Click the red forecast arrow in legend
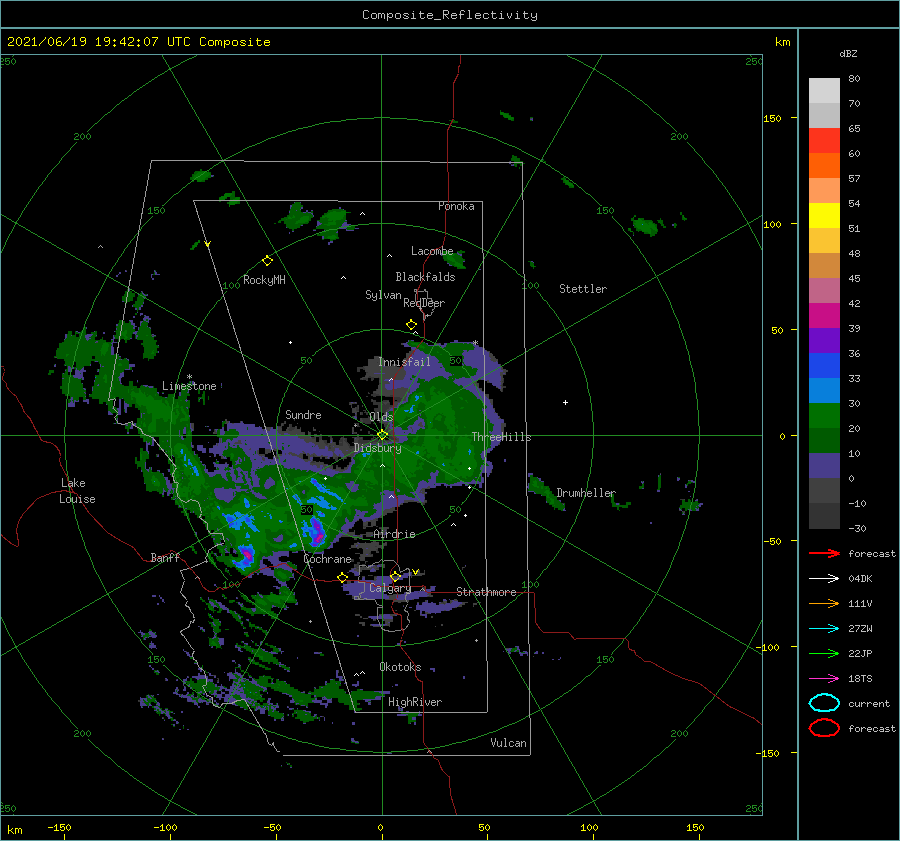This screenshot has width=900, height=841. click(x=824, y=553)
